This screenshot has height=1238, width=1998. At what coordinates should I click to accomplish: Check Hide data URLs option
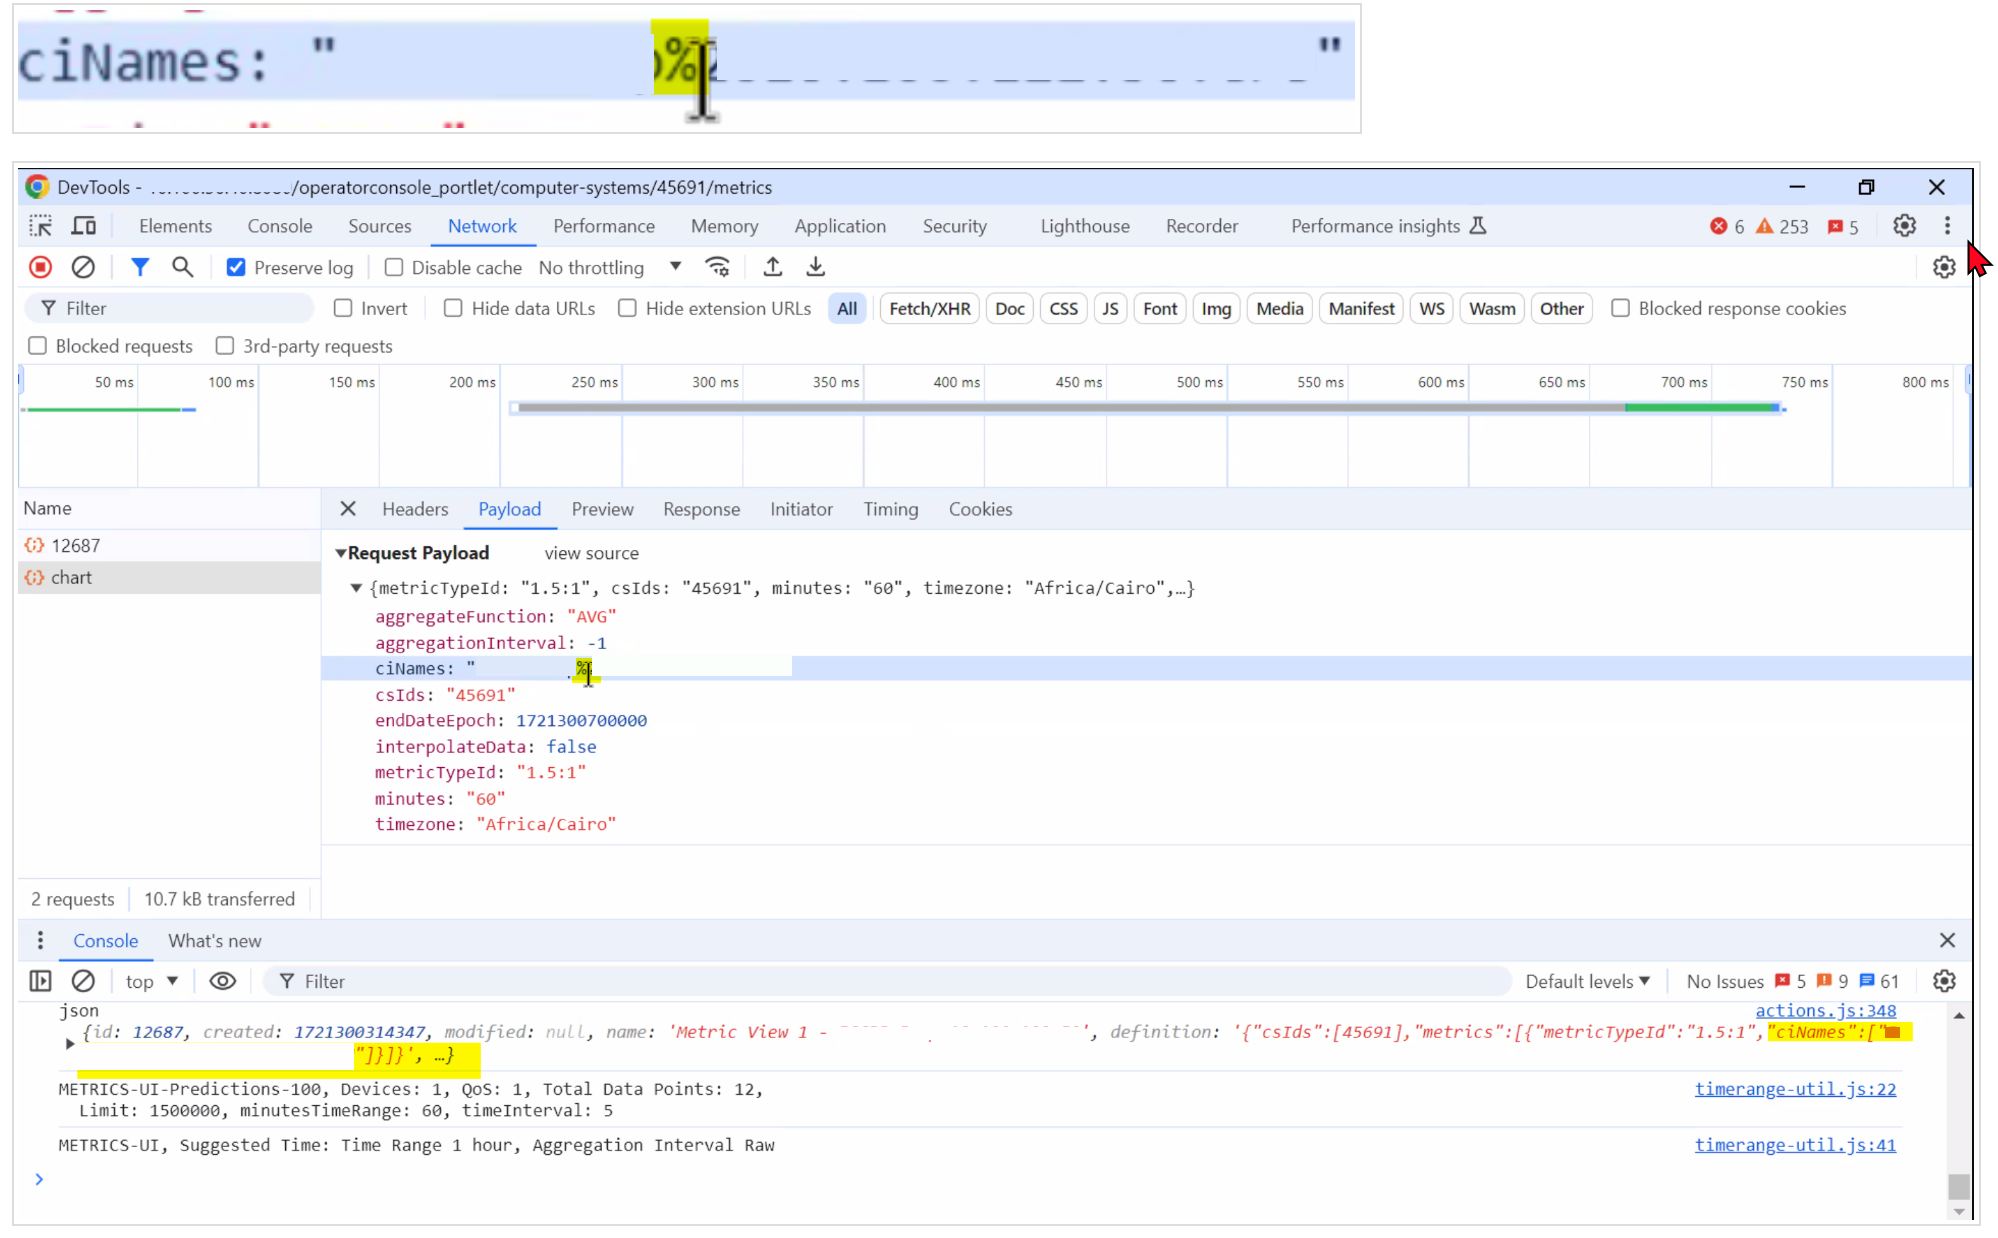click(453, 308)
